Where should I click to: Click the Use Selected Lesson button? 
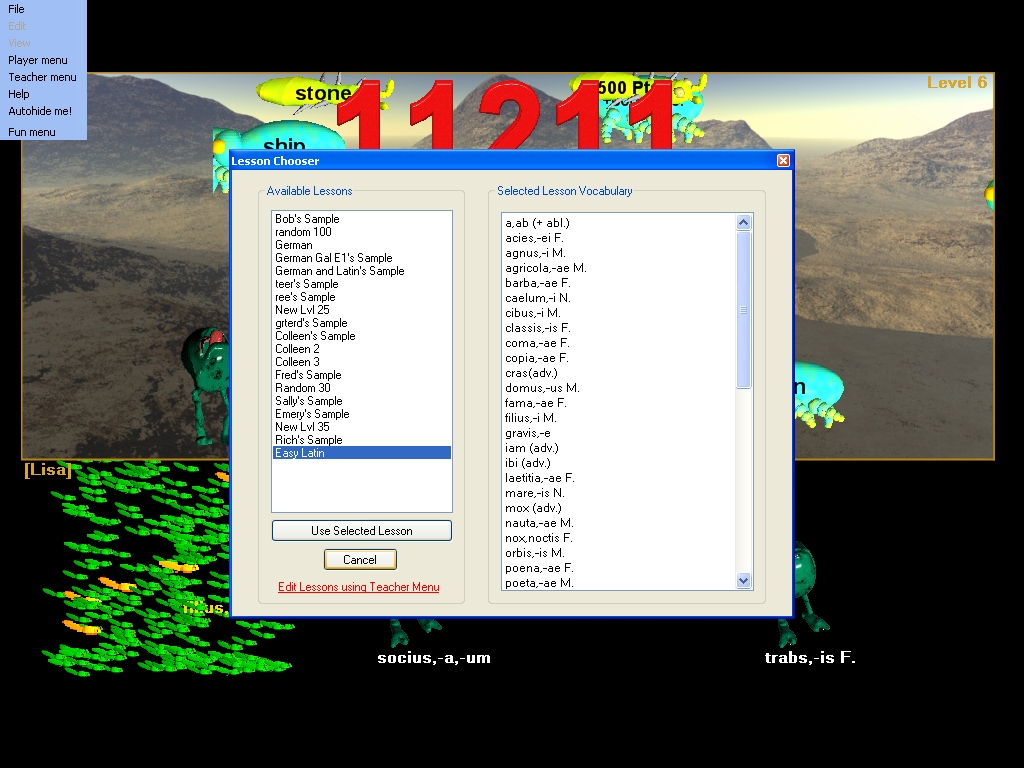(361, 531)
